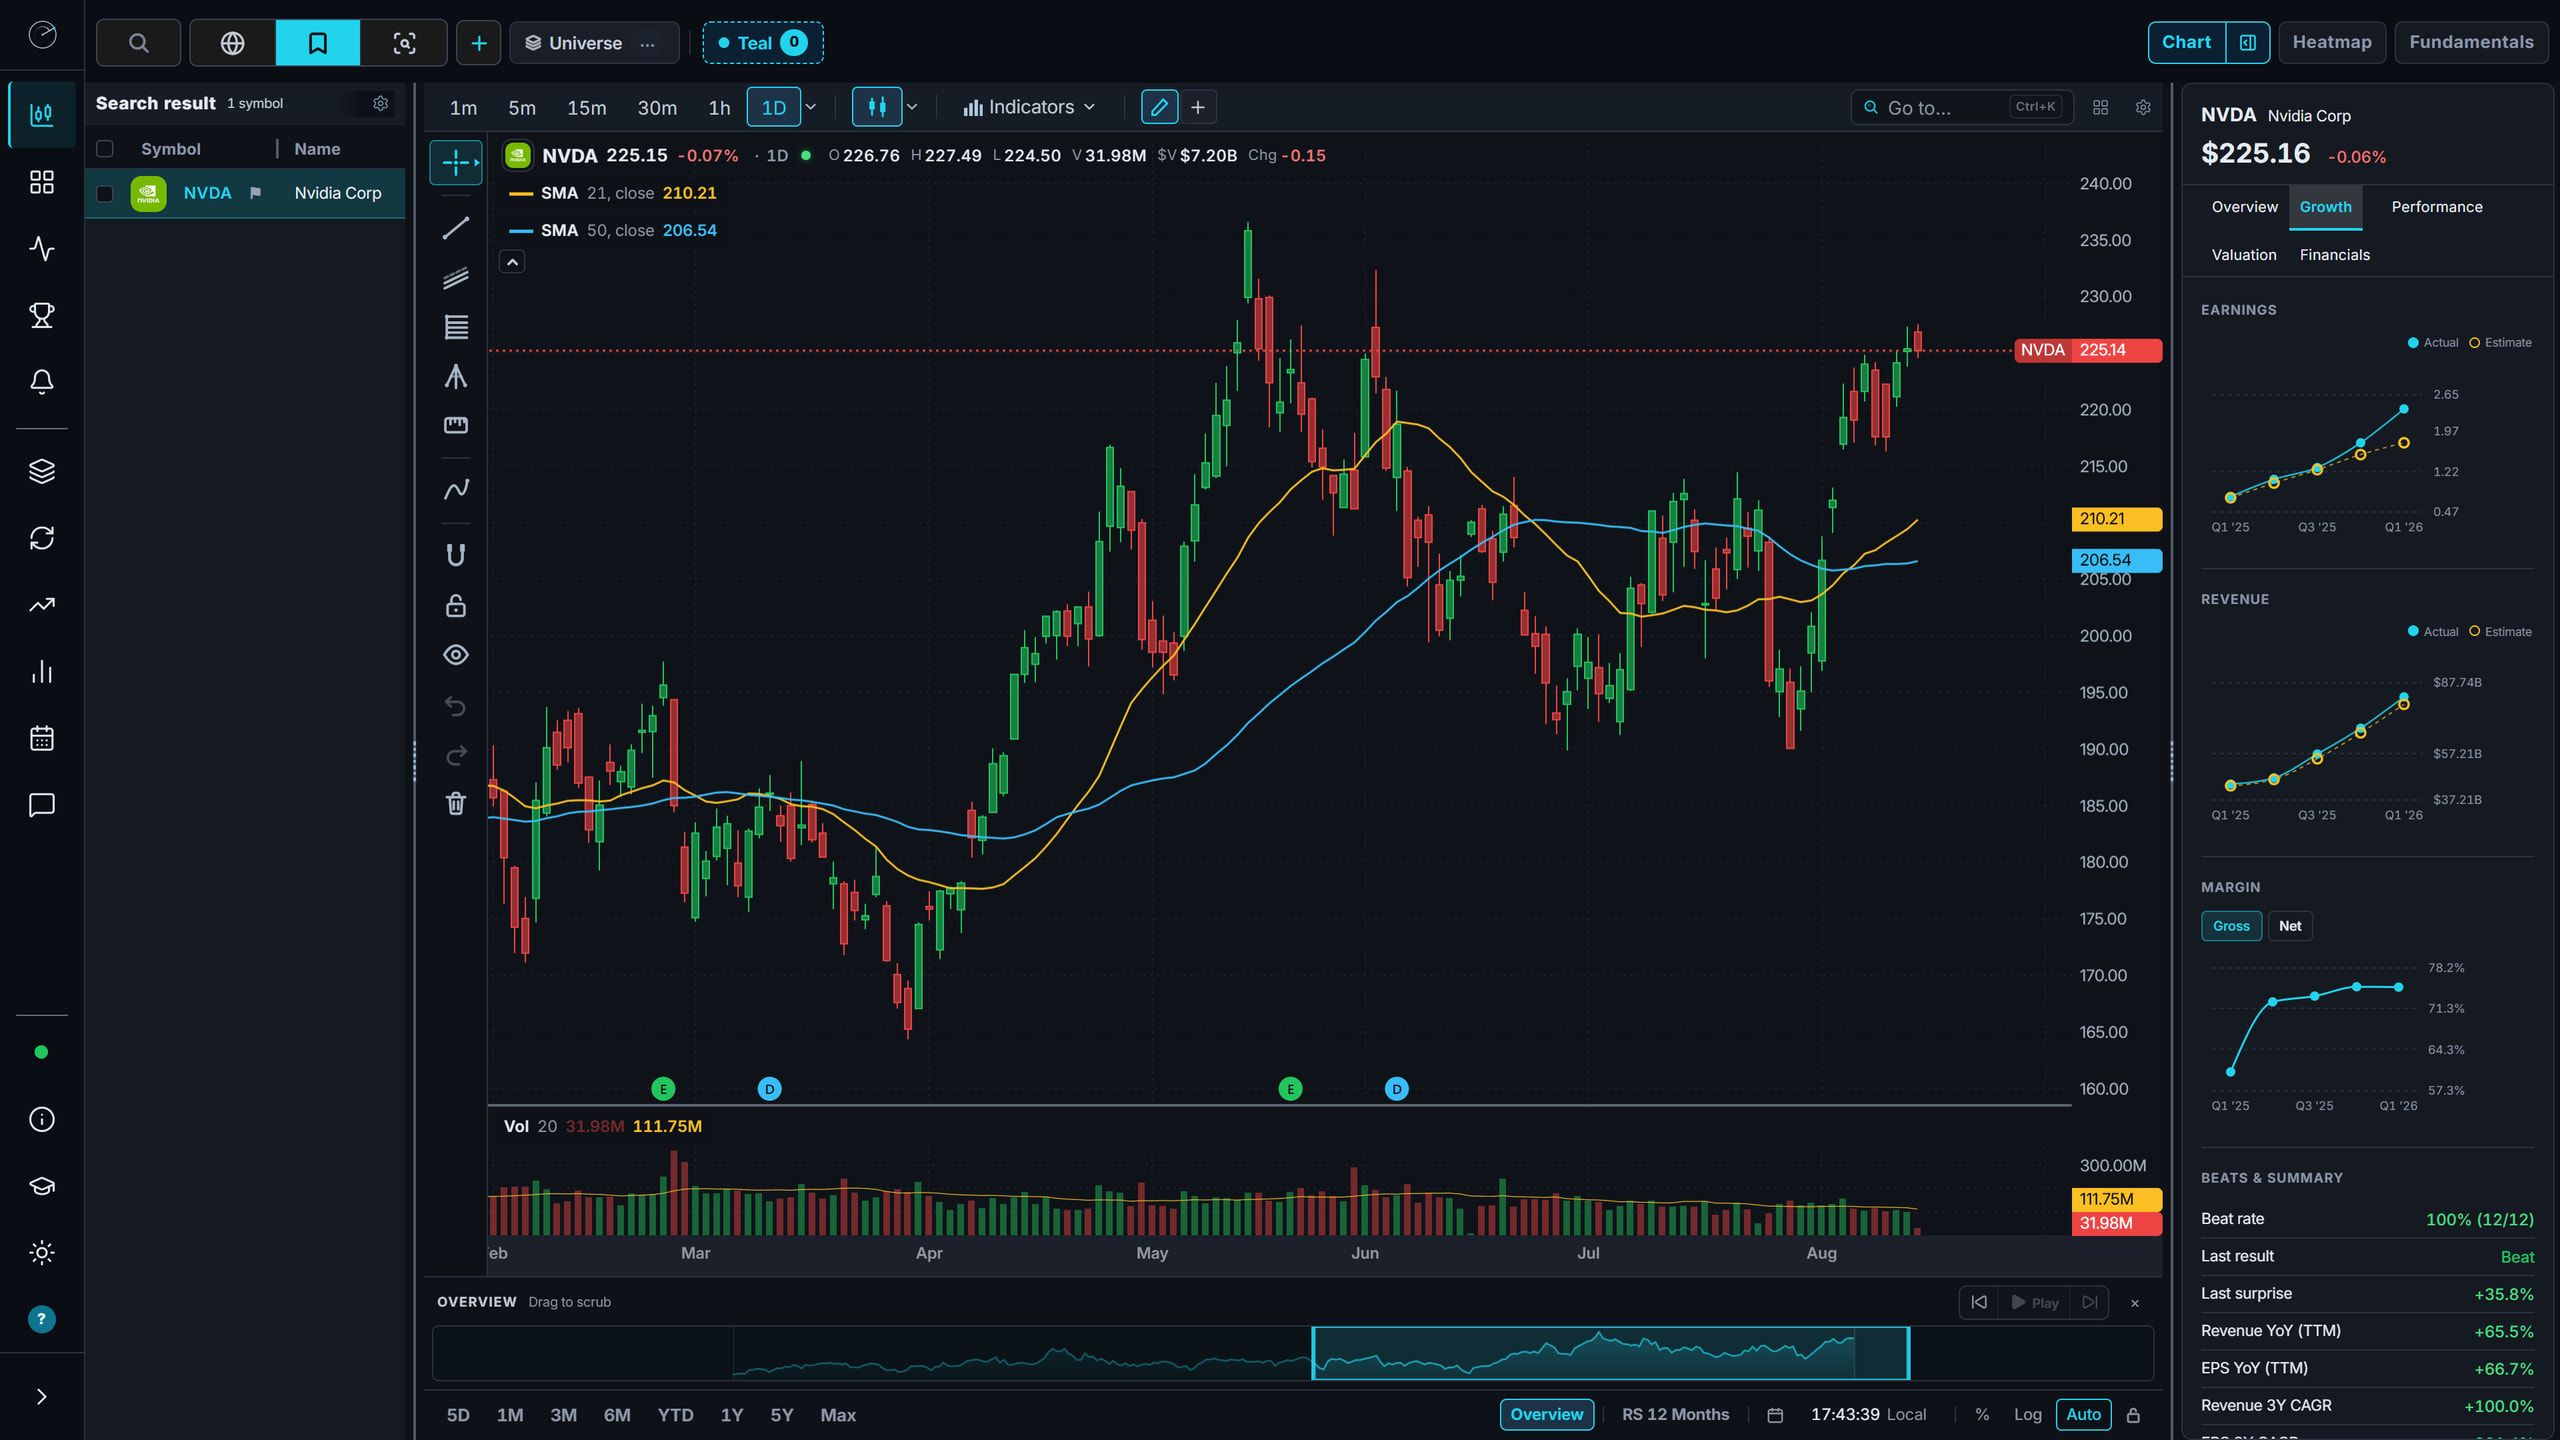Open the trophy leaders sidebar icon
This screenshot has width=2560, height=1440.
coord(42,315)
